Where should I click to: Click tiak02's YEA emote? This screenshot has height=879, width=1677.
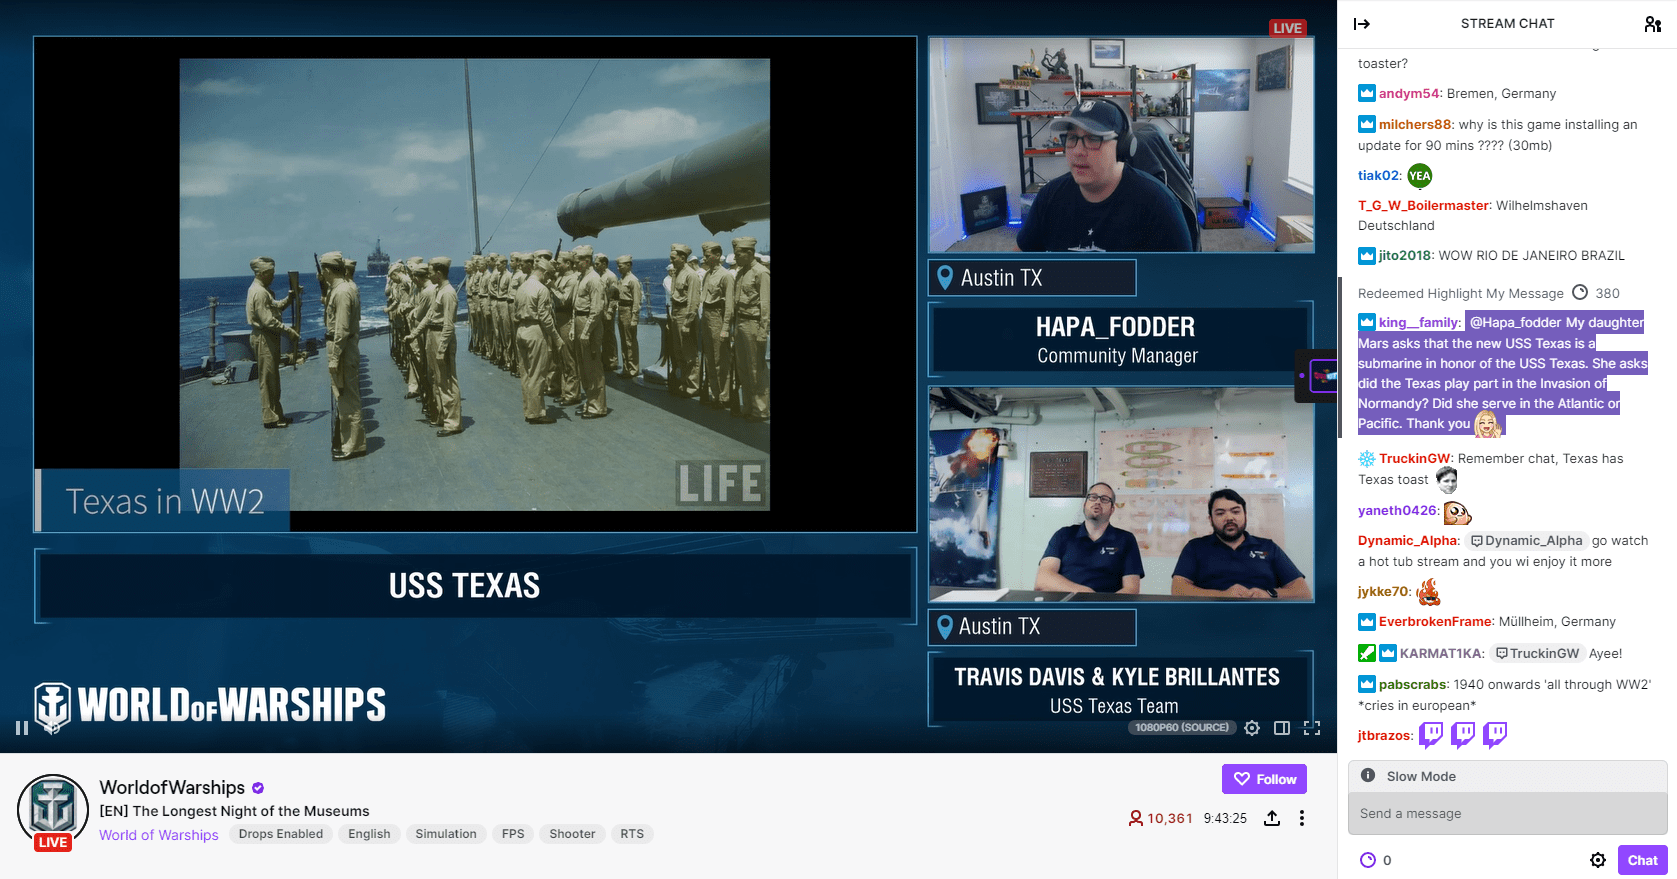(x=1420, y=176)
